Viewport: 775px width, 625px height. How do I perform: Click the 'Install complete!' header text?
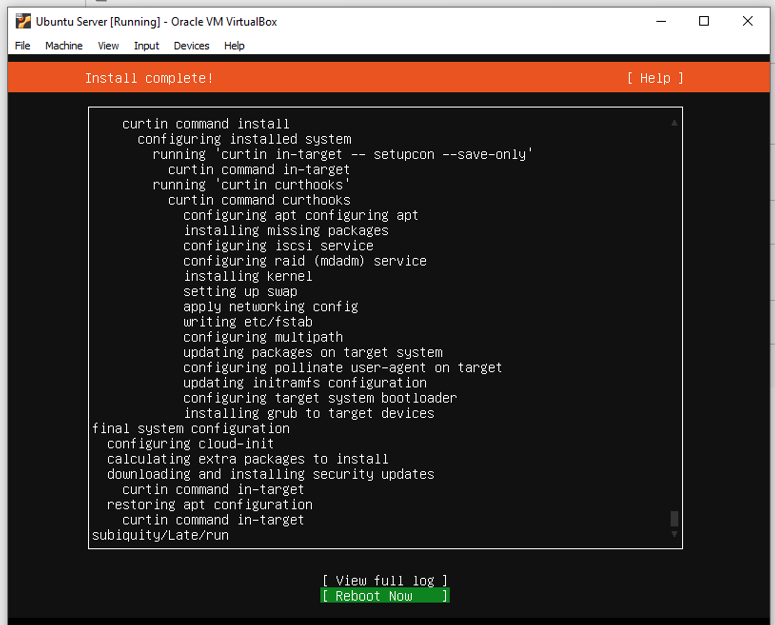click(x=149, y=78)
